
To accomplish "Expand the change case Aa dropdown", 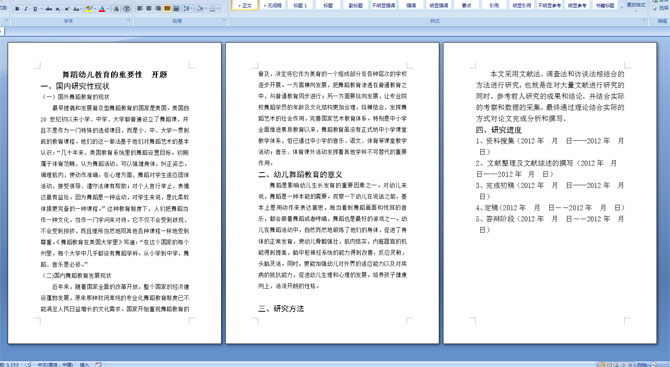I will pyautogui.click(x=77, y=9).
